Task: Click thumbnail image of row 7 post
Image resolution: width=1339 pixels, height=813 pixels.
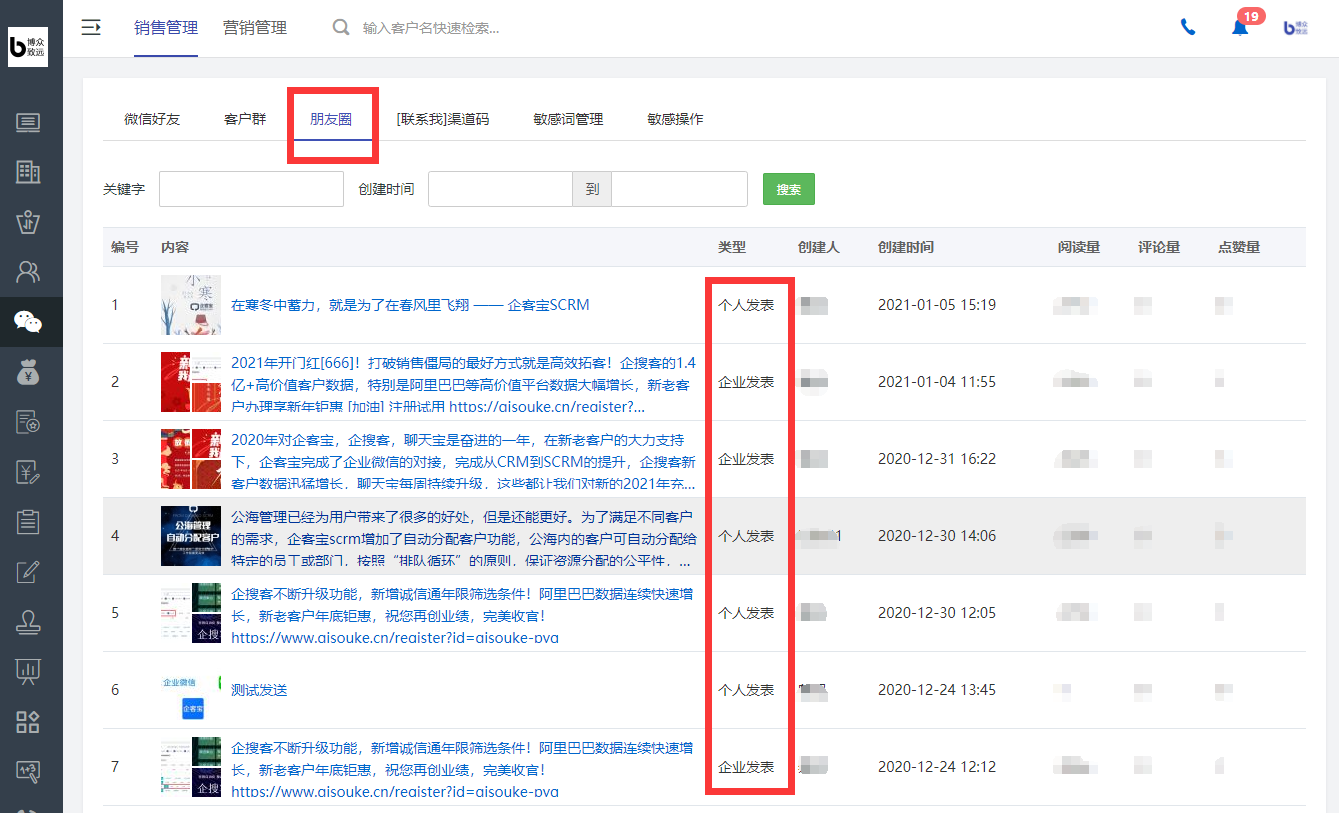Action: tap(191, 767)
